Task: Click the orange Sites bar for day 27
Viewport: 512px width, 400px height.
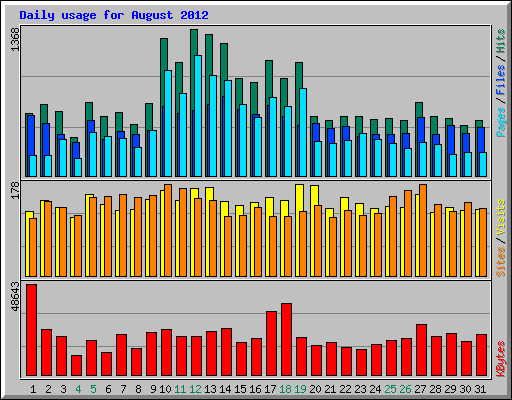Action: pos(423,230)
